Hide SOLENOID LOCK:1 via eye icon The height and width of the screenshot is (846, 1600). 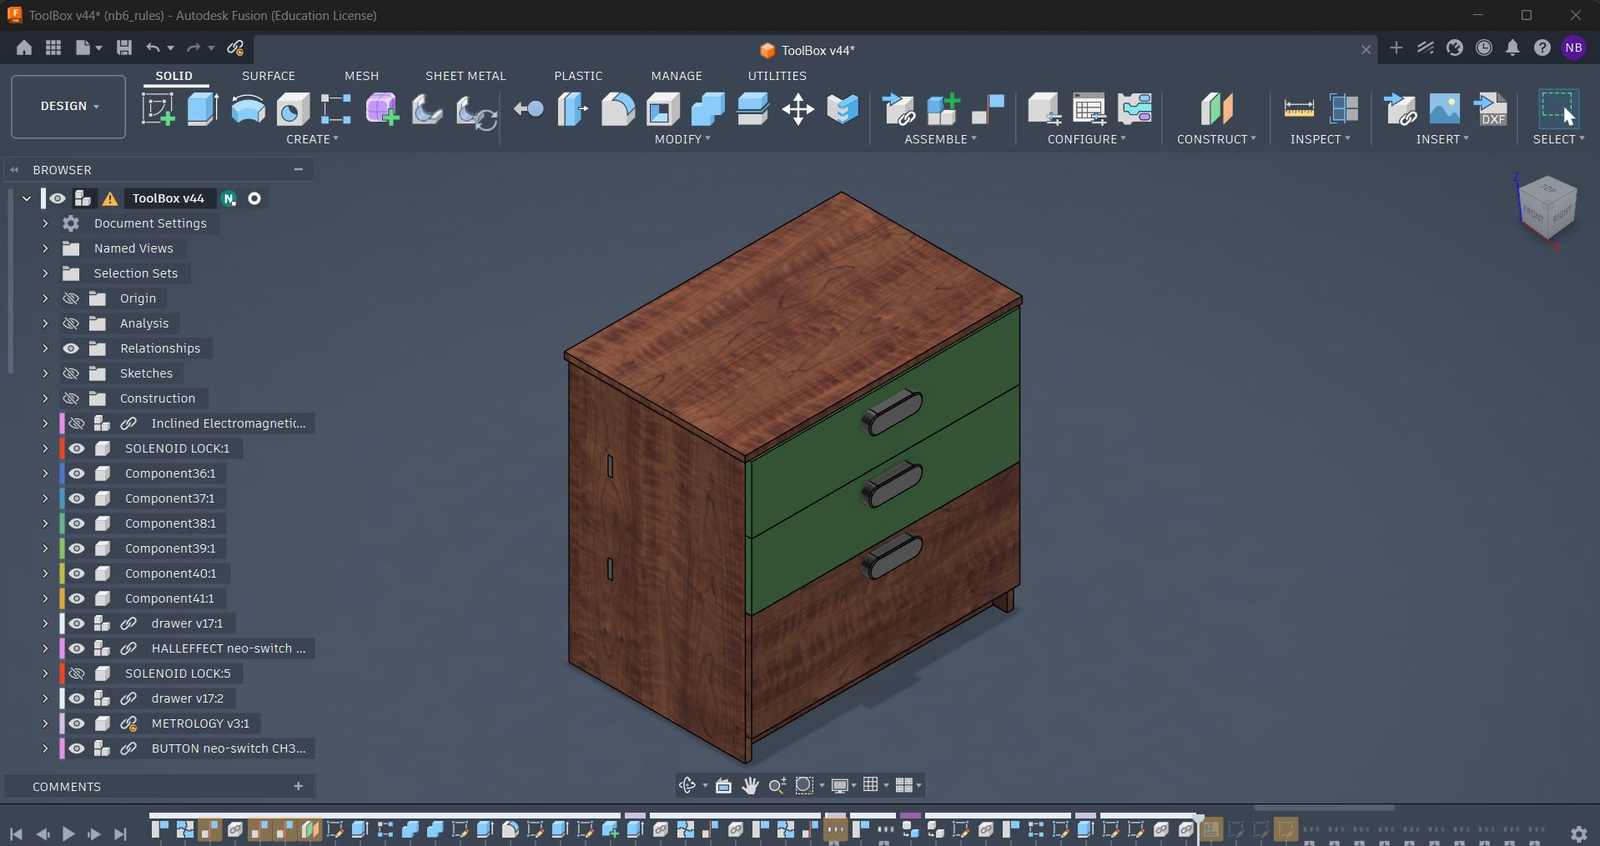(77, 448)
